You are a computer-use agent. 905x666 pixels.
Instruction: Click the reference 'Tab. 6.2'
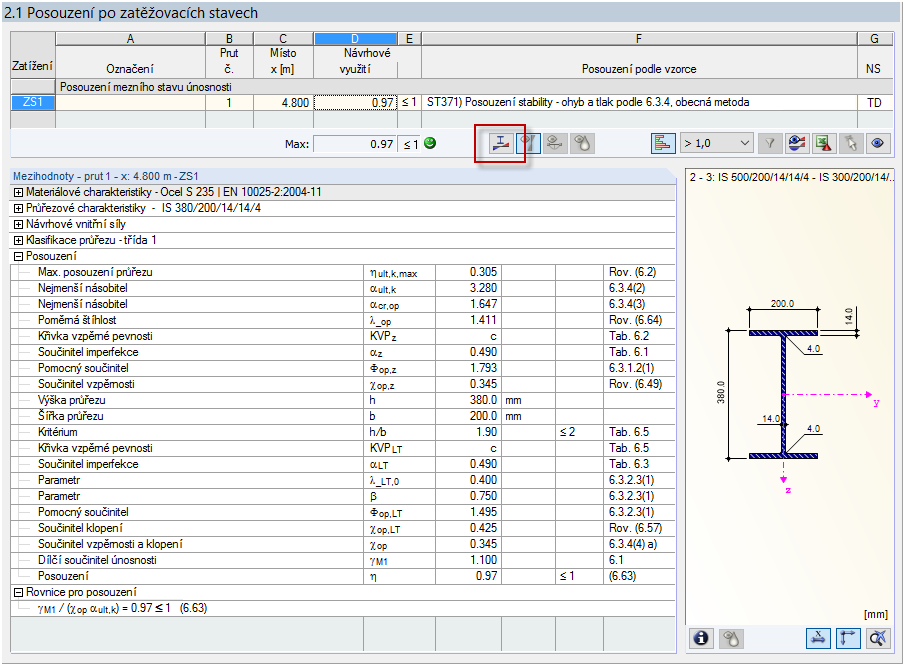pyautogui.click(x=629, y=336)
